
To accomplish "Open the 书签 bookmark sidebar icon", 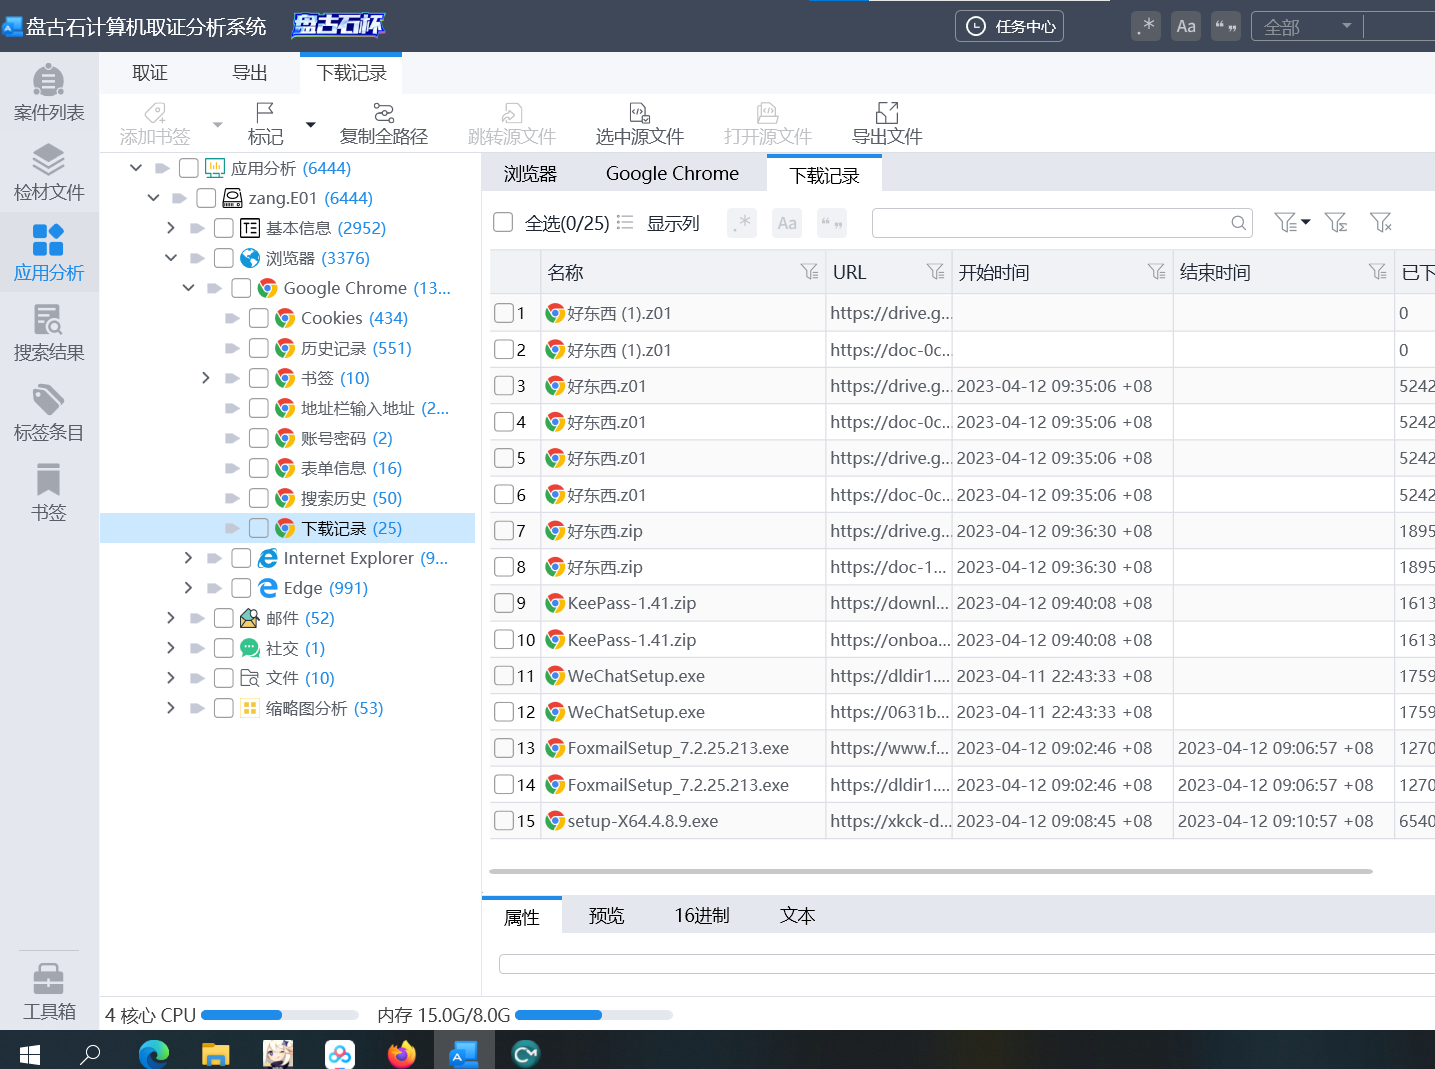I will tap(48, 493).
